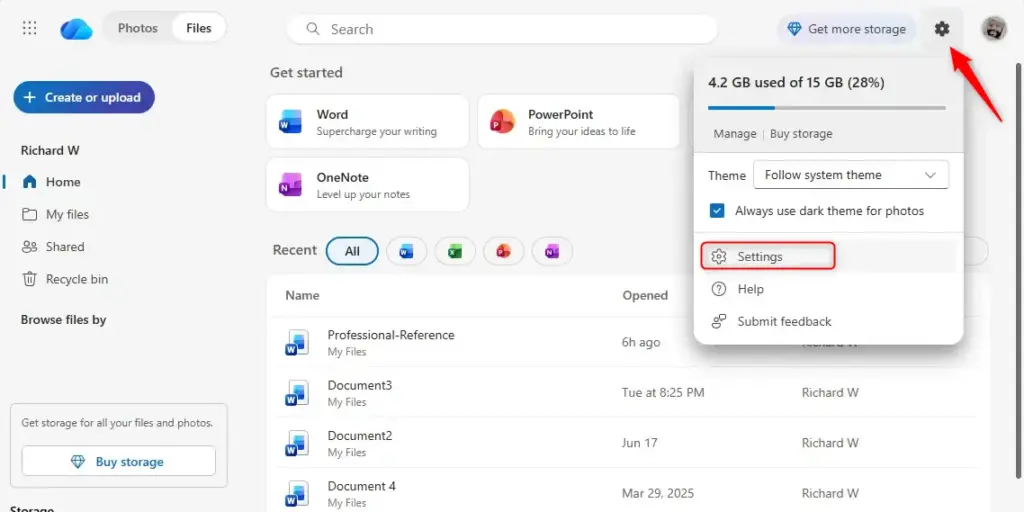Image resolution: width=1024 pixels, height=512 pixels.
Task: Click the Search input field
Action: pyautogui.click(x=502, y=29)
